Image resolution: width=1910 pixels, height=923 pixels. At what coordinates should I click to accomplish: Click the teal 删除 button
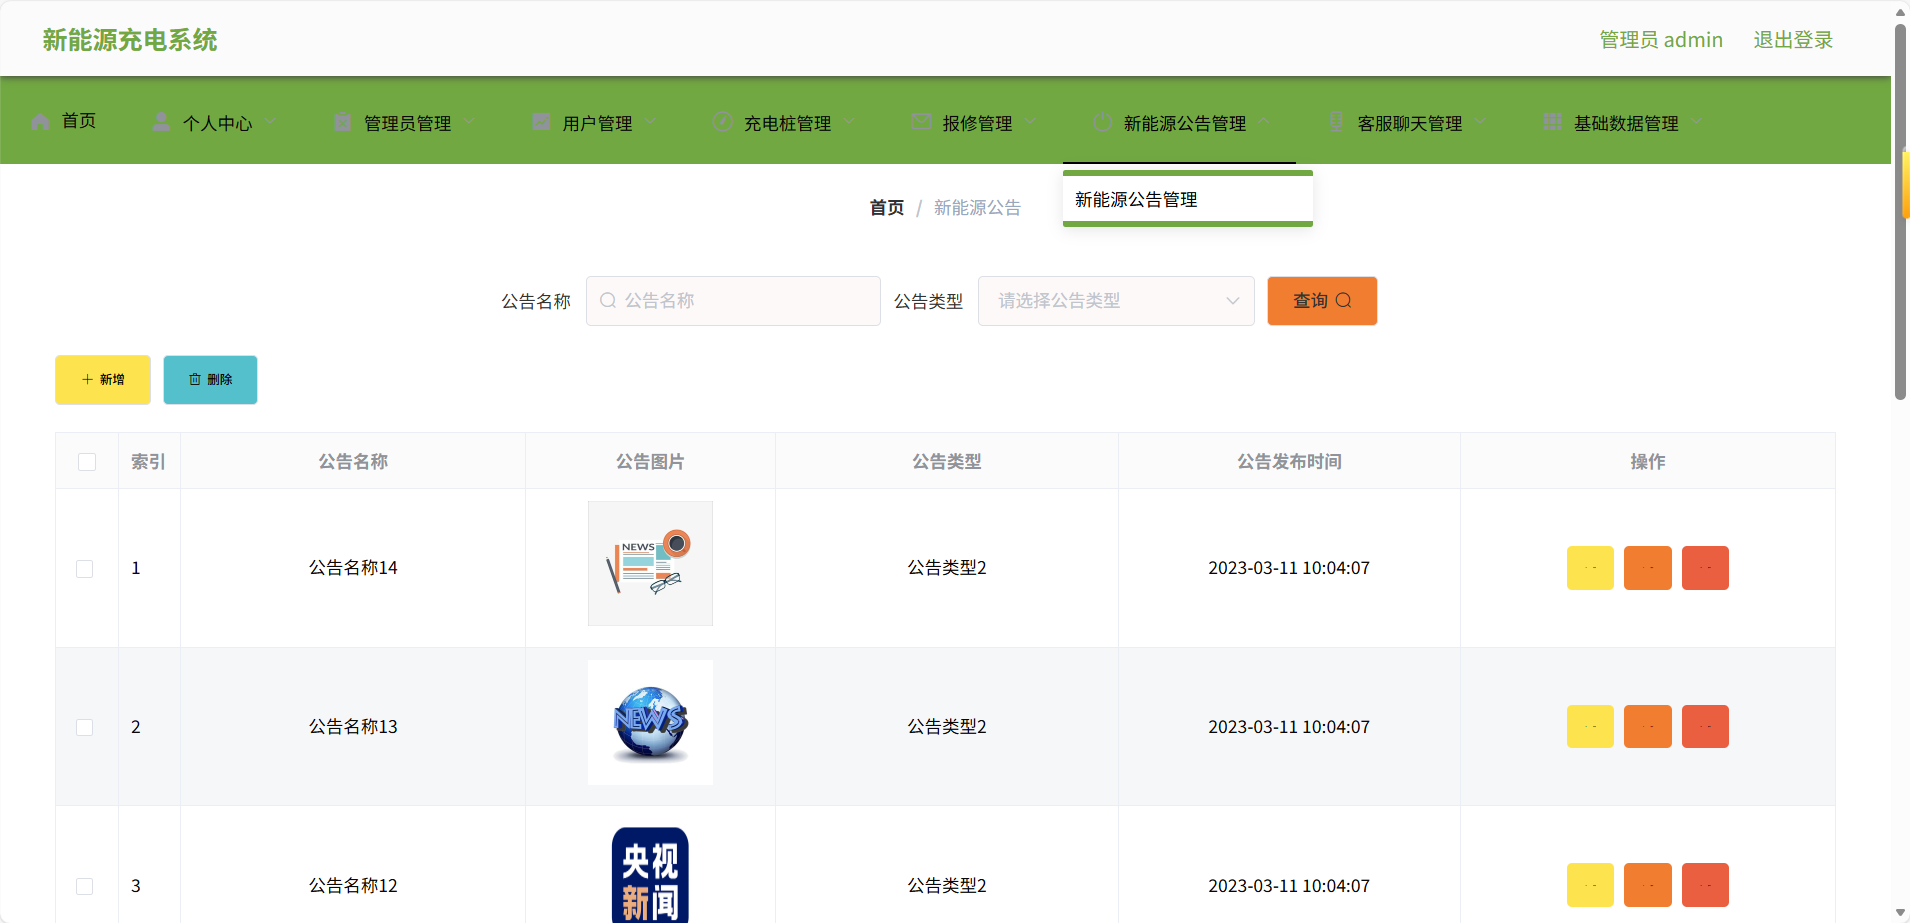210,380
